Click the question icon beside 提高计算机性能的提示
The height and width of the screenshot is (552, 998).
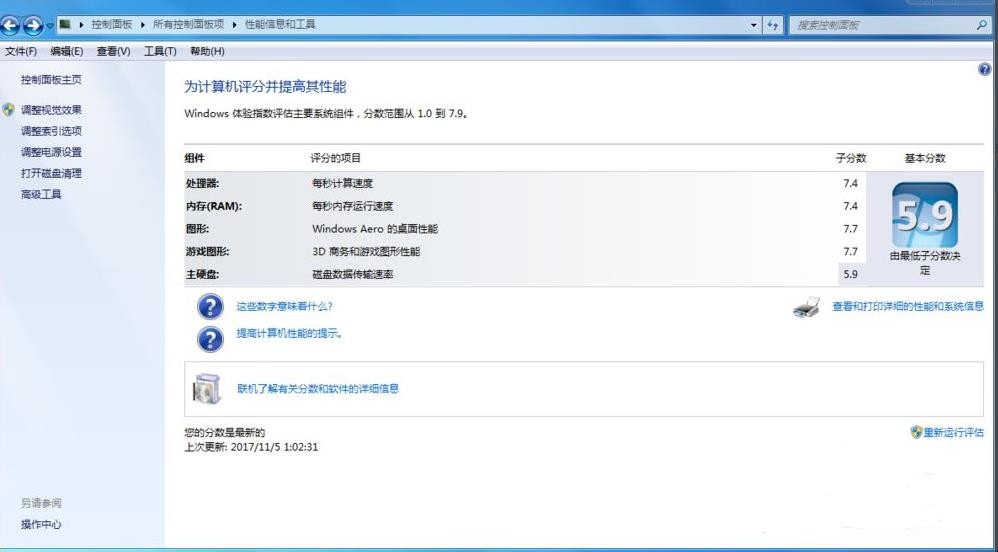point(210,339)
